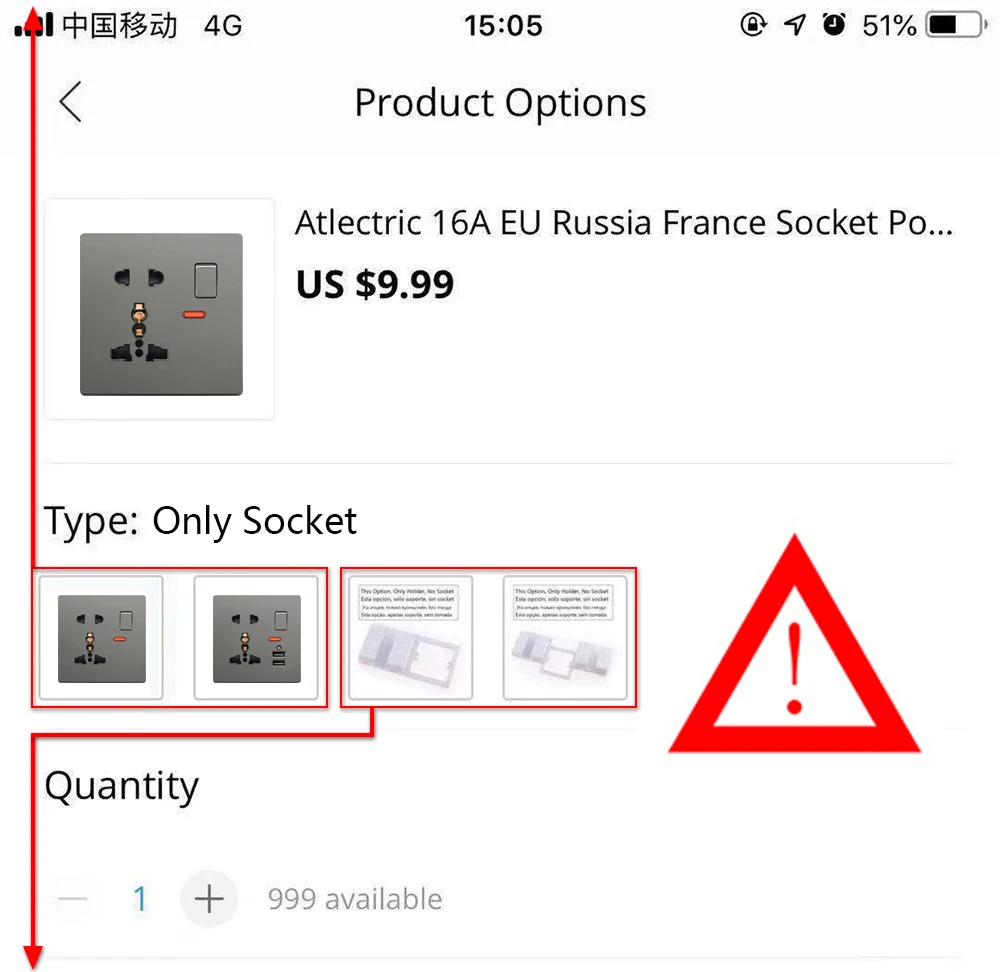Tap the location arrow status icon
This screenshot has width=1000, height=972.
(x=795, y=25)
